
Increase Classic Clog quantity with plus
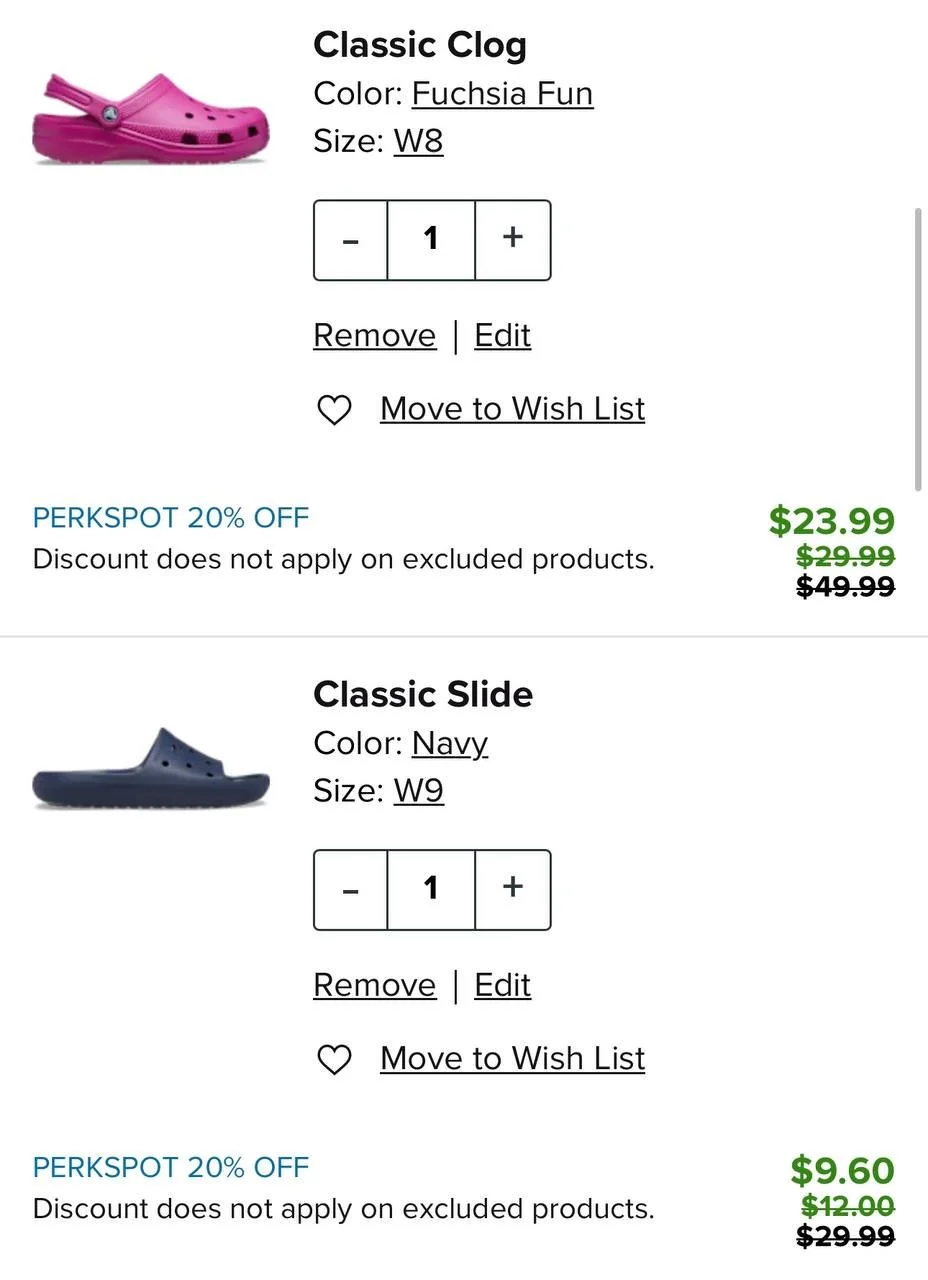(512, 238)
